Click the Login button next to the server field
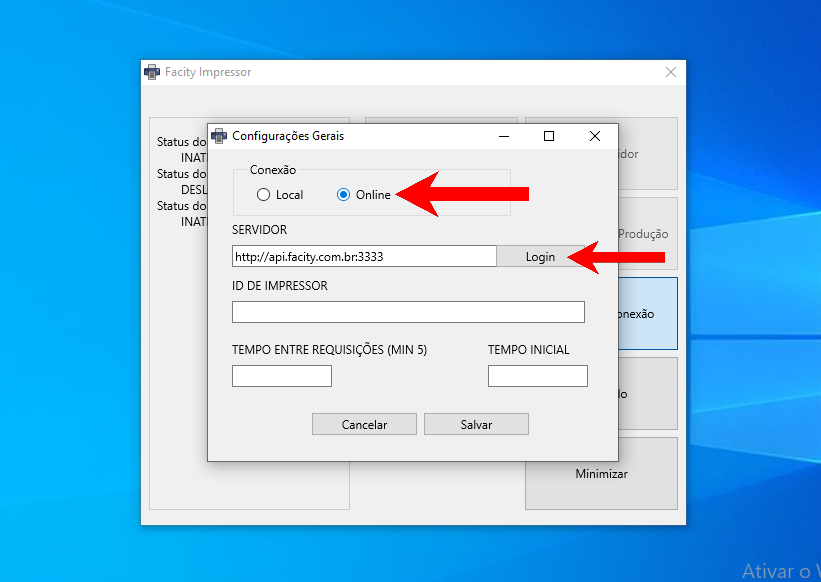Screen dimensions: 821x582 coord(540,256)
